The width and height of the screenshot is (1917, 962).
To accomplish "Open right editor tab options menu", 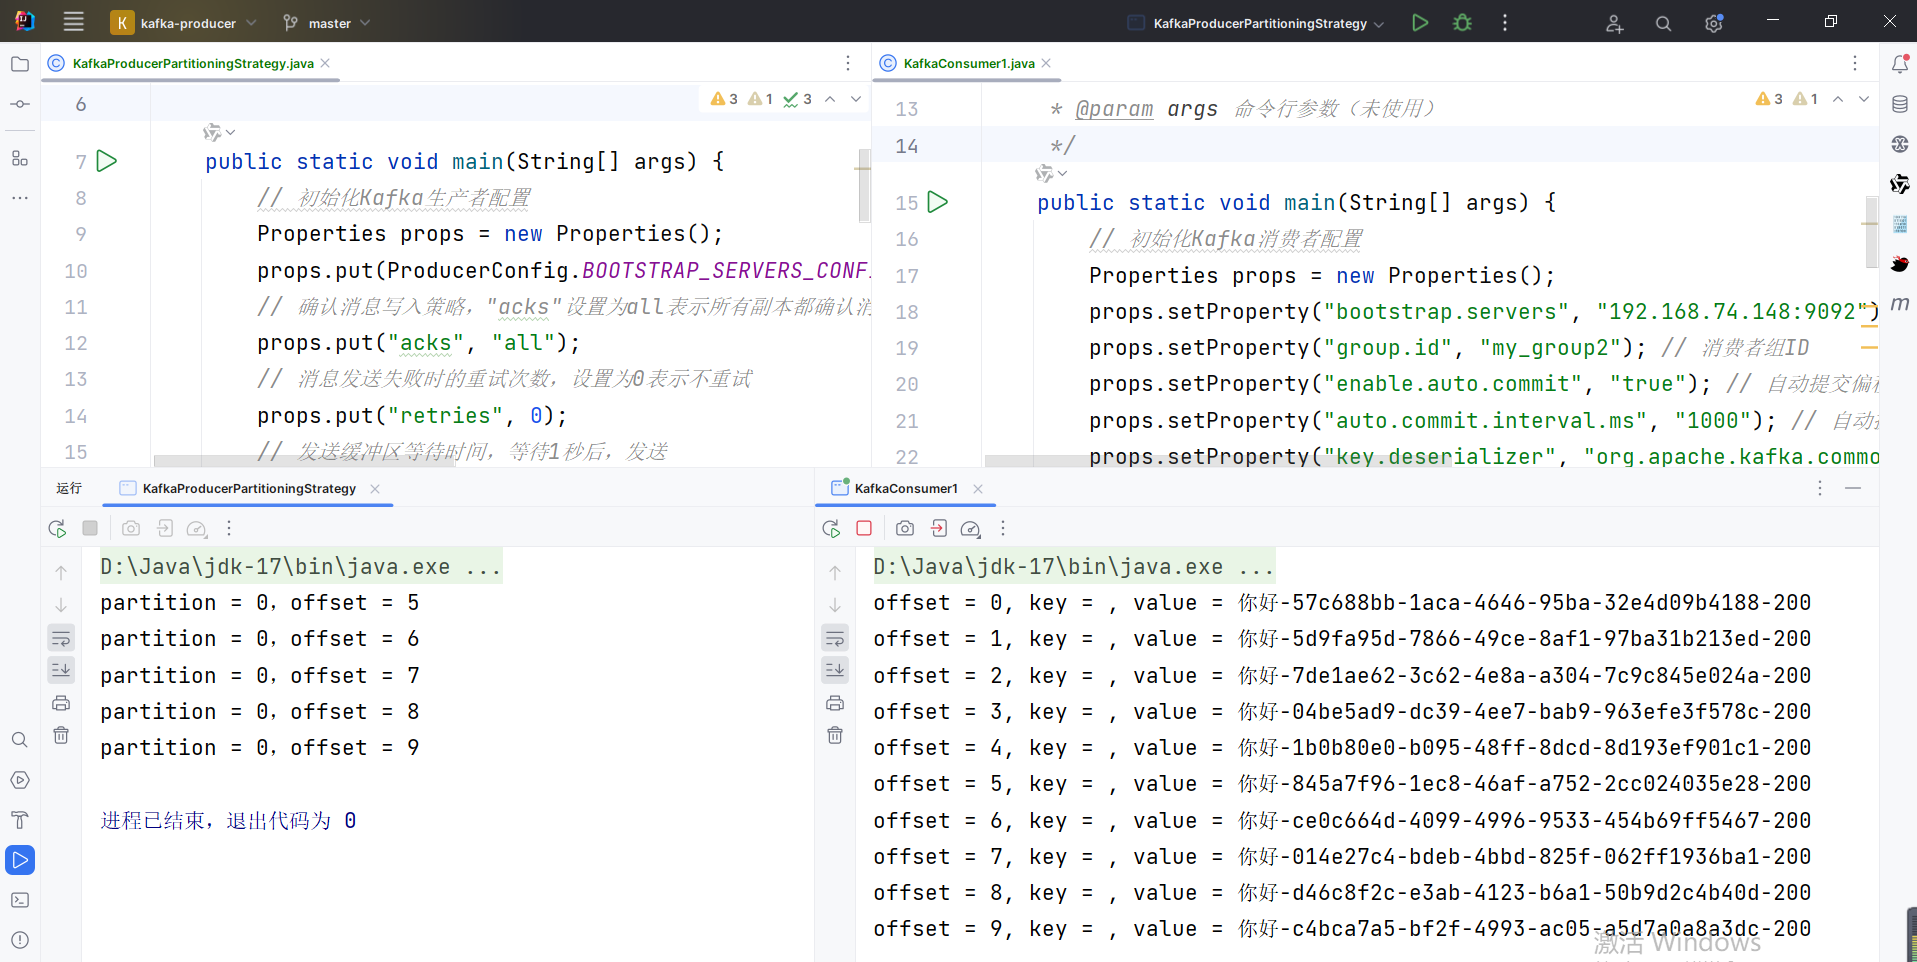I will coord(1855,63).
